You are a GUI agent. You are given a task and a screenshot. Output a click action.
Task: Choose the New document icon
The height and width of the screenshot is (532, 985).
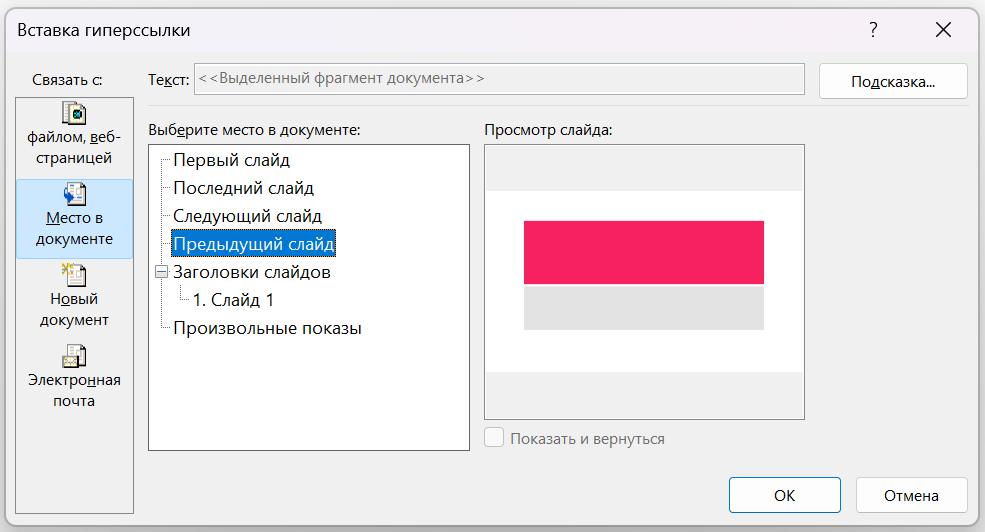tap(74, 275)
